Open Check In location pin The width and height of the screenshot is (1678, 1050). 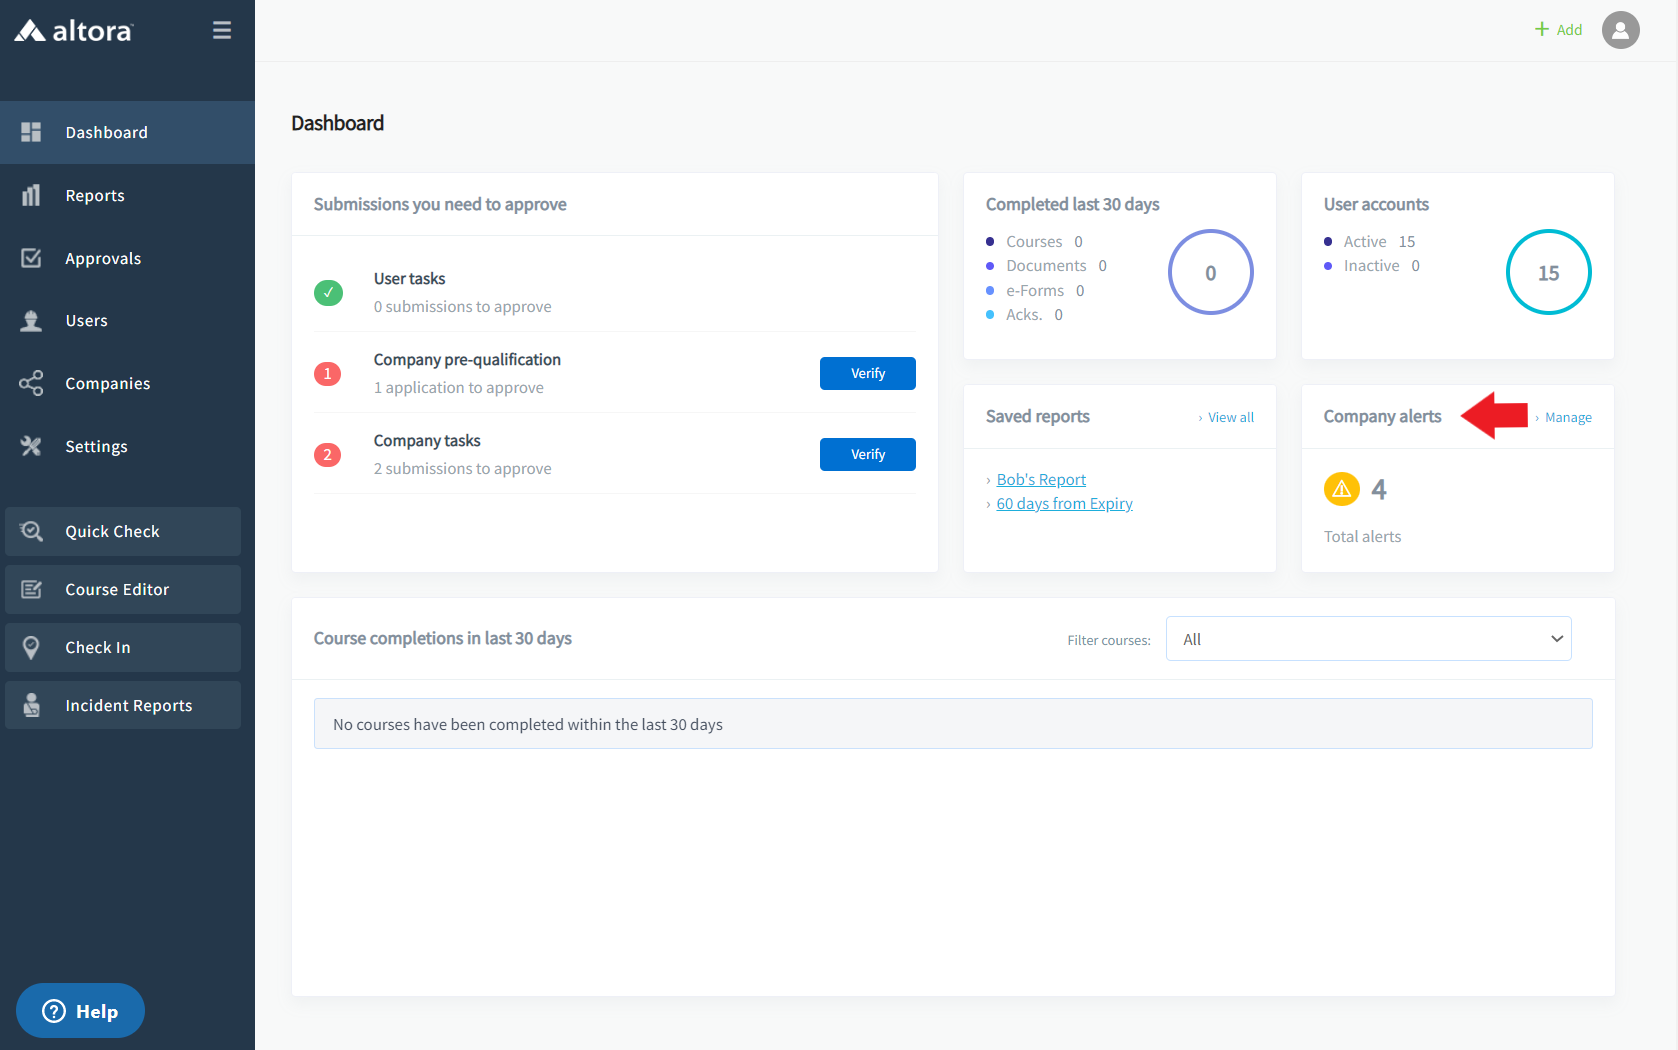(x=31, y=648)
